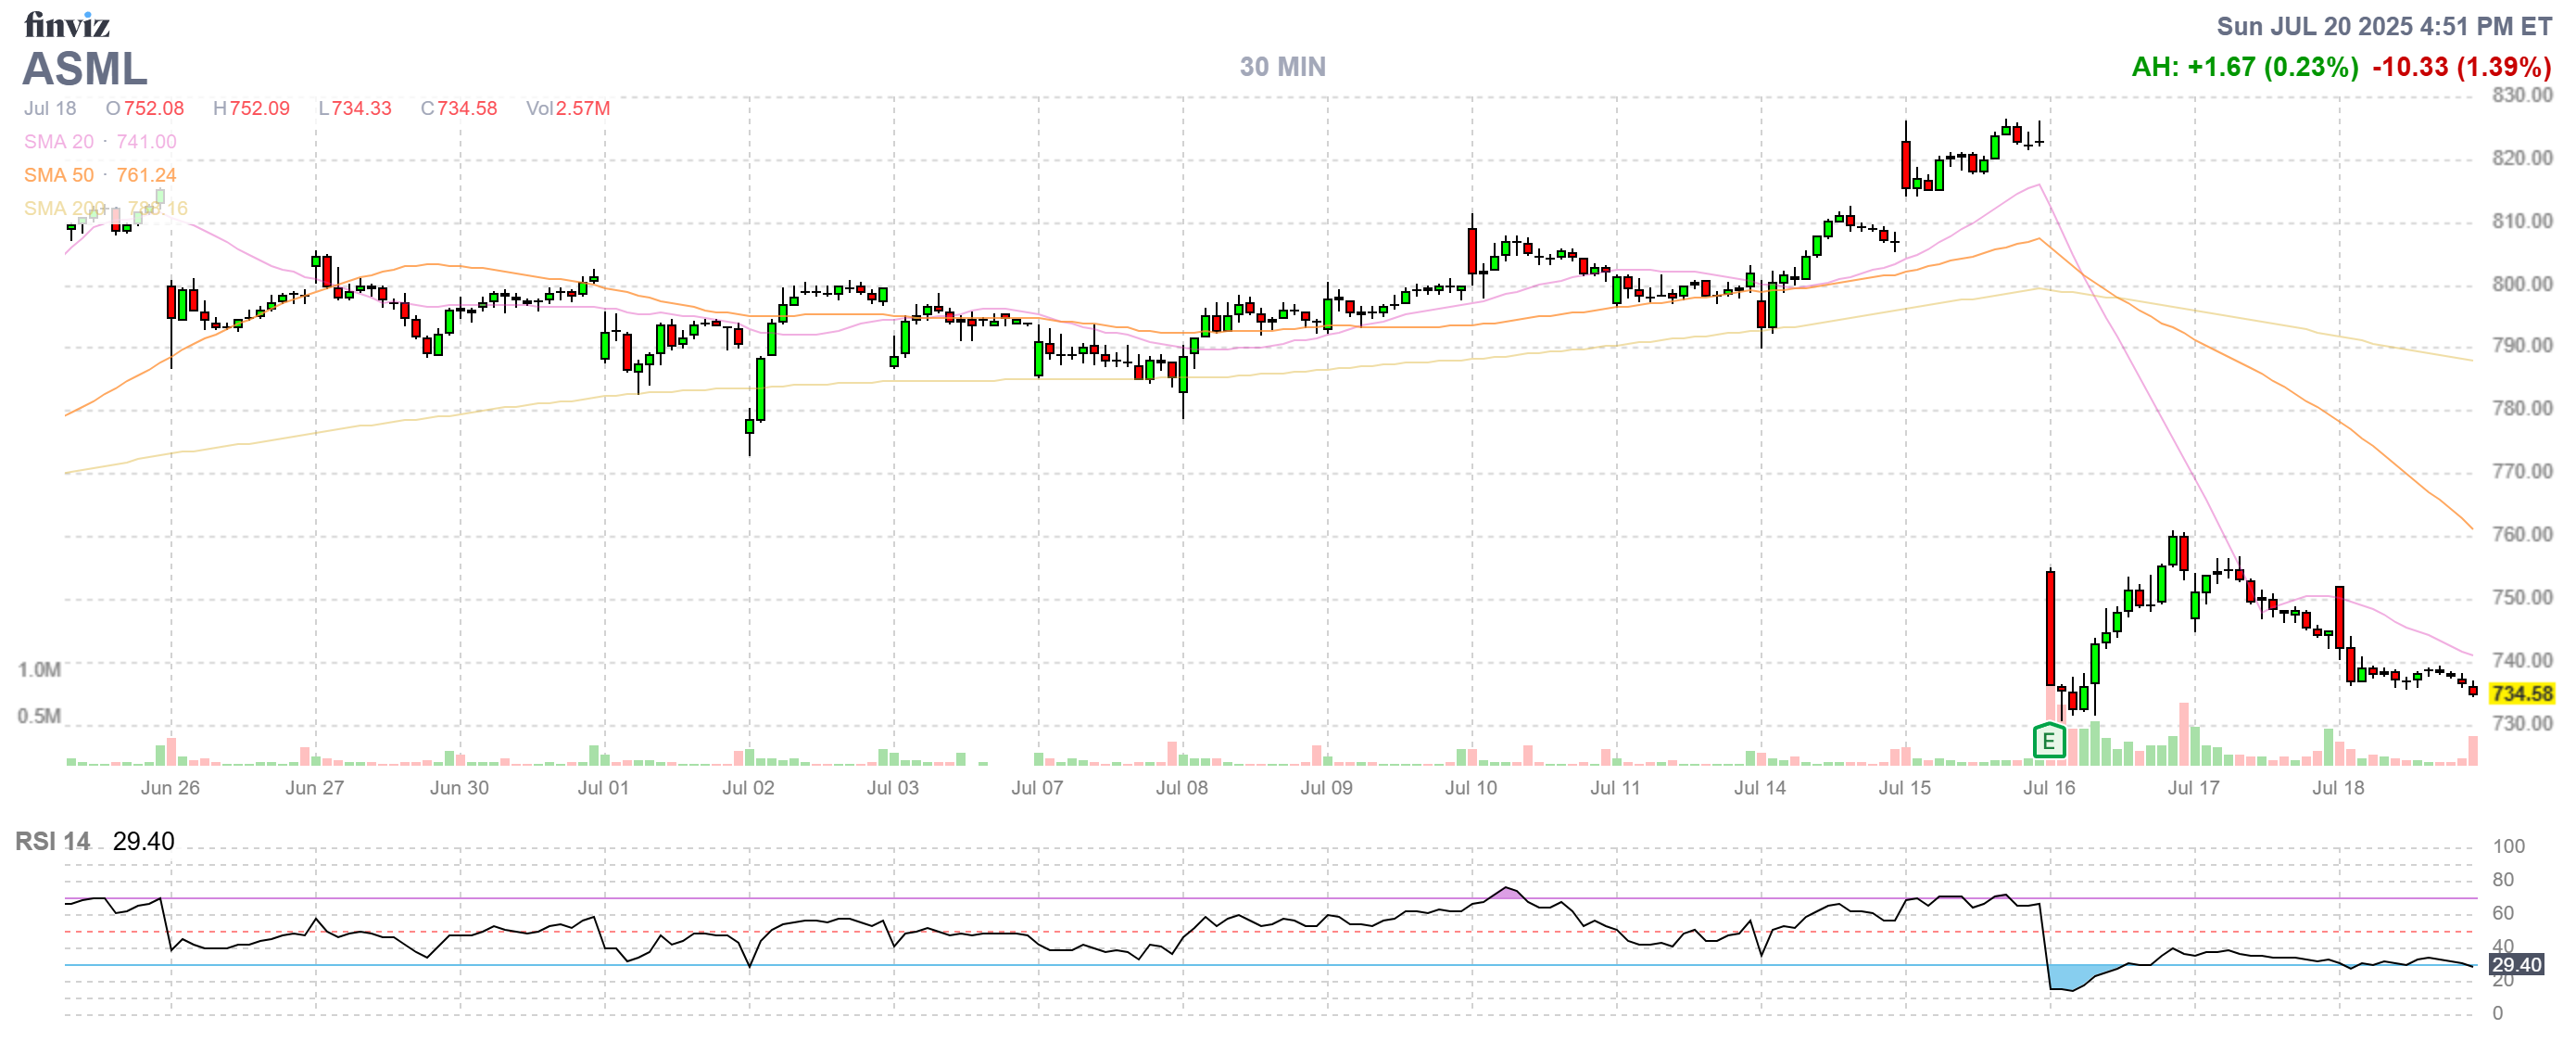Viewport: 2576px width, 1042px height.
Task: Click the Jul 18 date axis label
Action: pos(2337,787)
